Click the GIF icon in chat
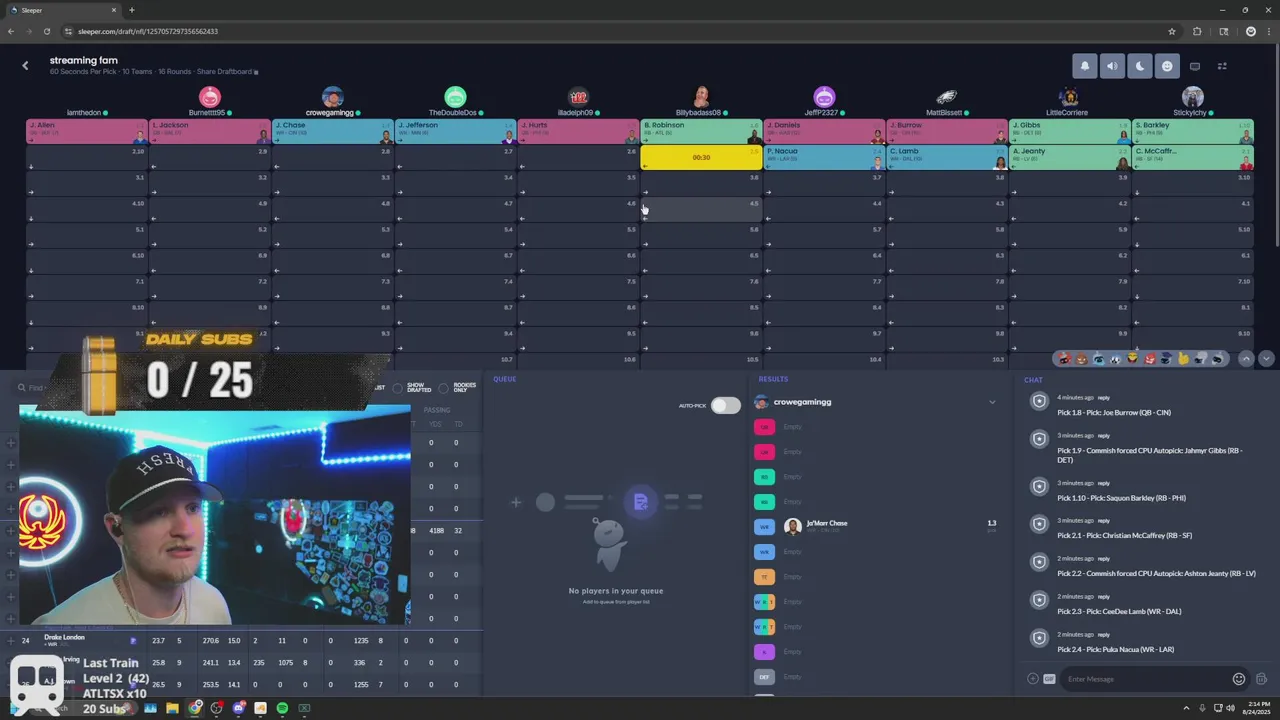The width and height of the screenshot is (1280, 720). (1049, 679)
